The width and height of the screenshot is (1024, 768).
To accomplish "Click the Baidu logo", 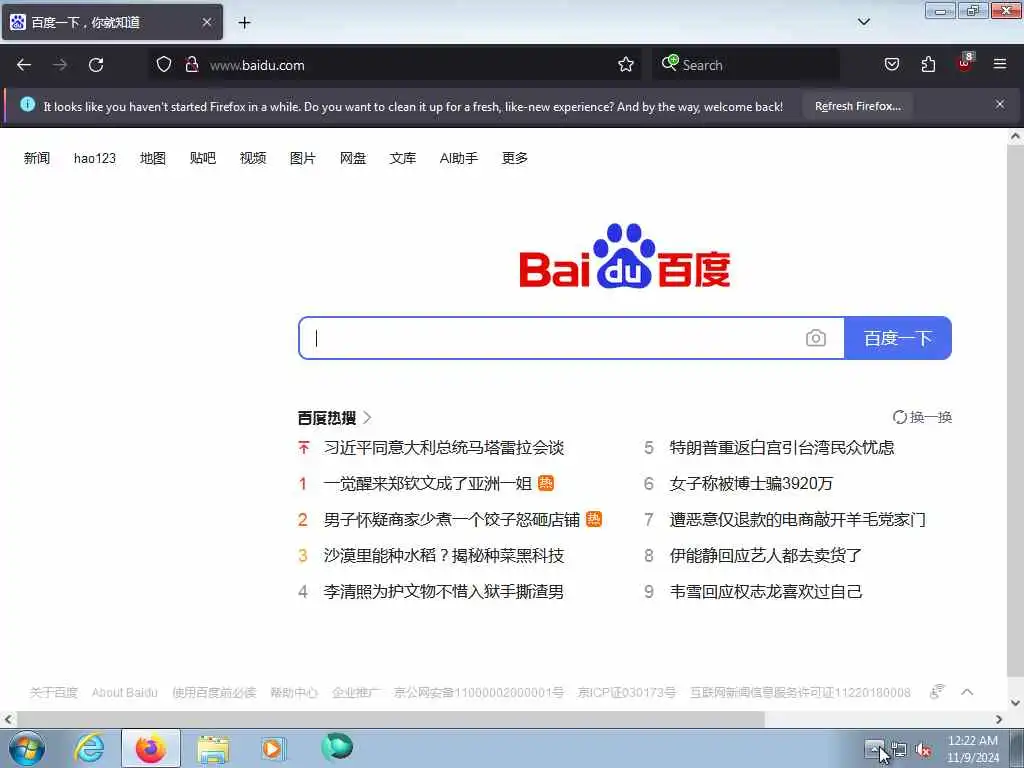I will pyautogui.click(x=625, y=256).
